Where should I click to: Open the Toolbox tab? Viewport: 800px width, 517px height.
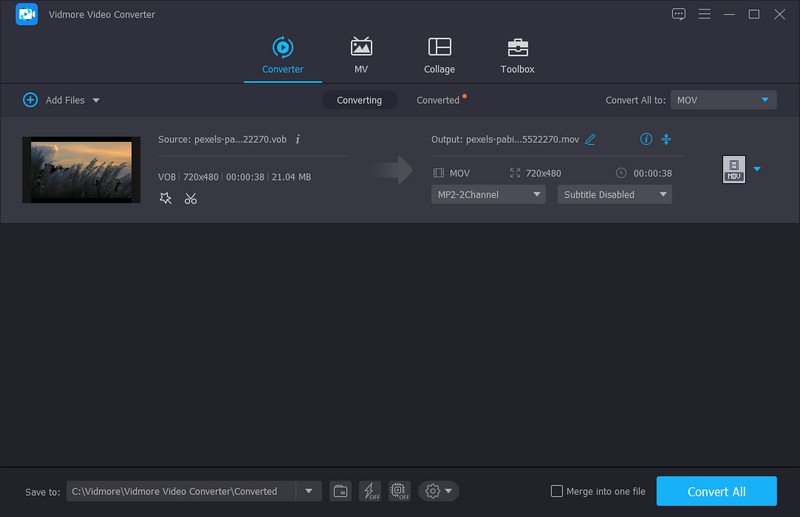tap(517, 55)
